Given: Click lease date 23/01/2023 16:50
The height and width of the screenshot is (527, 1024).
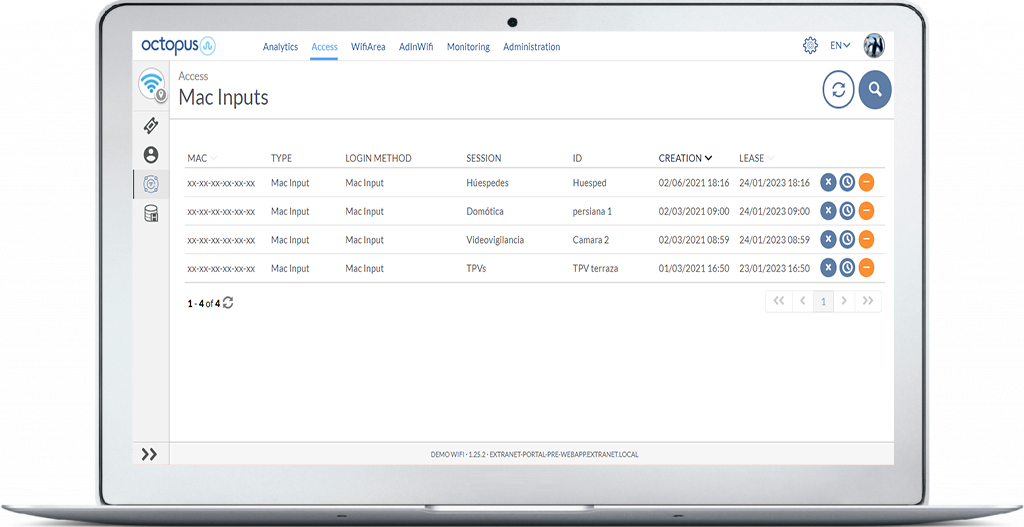Looking at the screenshot, I should tap(775, 268).
